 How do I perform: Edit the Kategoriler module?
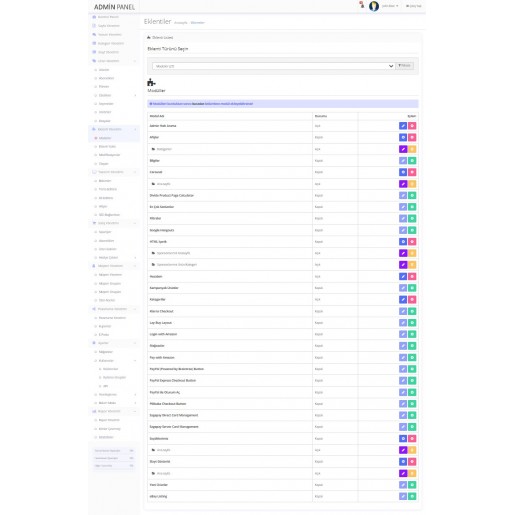click(x=403, y=299)
